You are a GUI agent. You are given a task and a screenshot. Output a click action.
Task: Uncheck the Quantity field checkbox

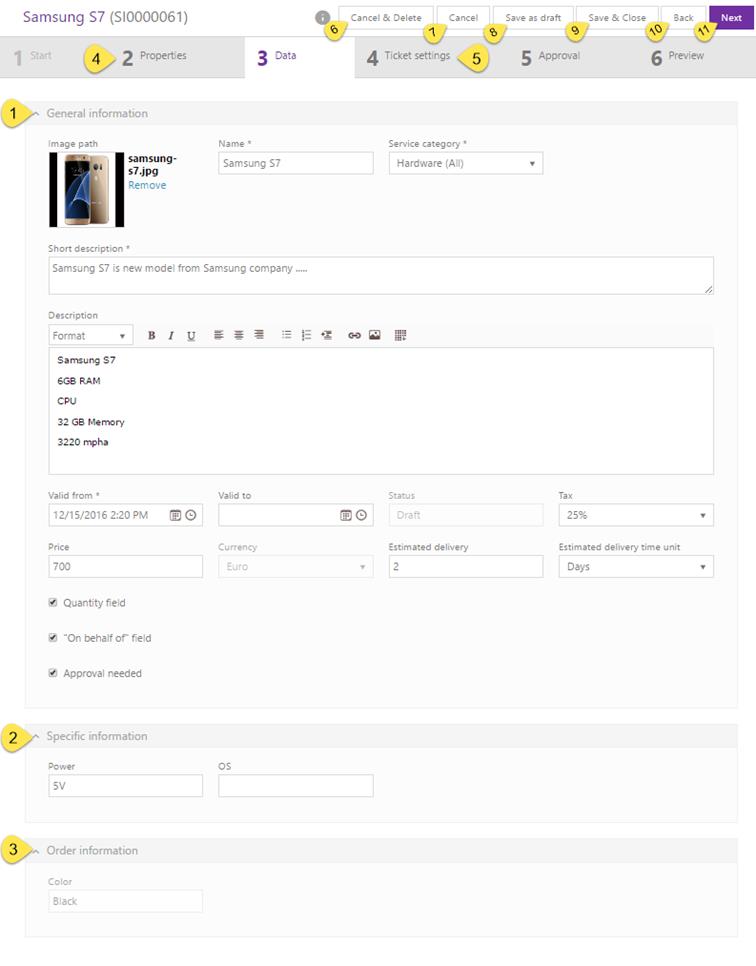tap(53, 603)
